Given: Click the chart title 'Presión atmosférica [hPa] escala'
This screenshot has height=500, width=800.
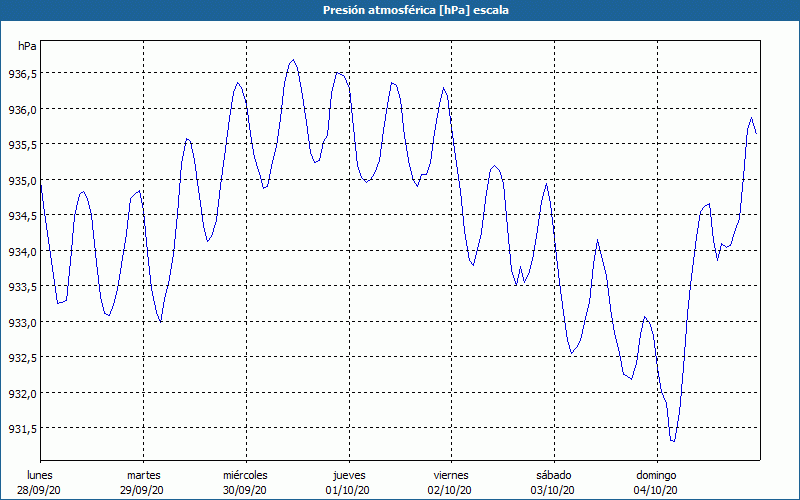Looking at the screenshot, I should pyautogui.click(x=416, y=10).
